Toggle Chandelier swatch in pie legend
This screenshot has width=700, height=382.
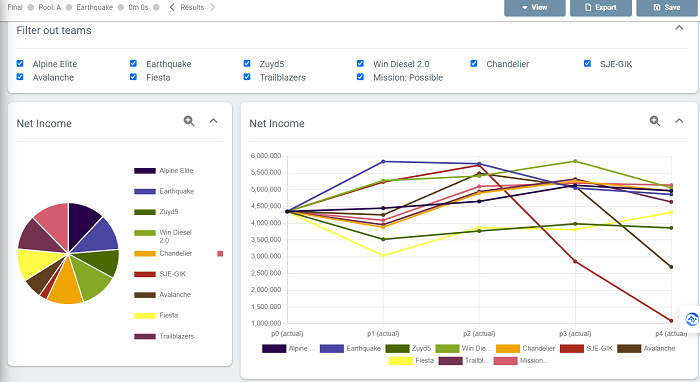[x=145, y=253]
